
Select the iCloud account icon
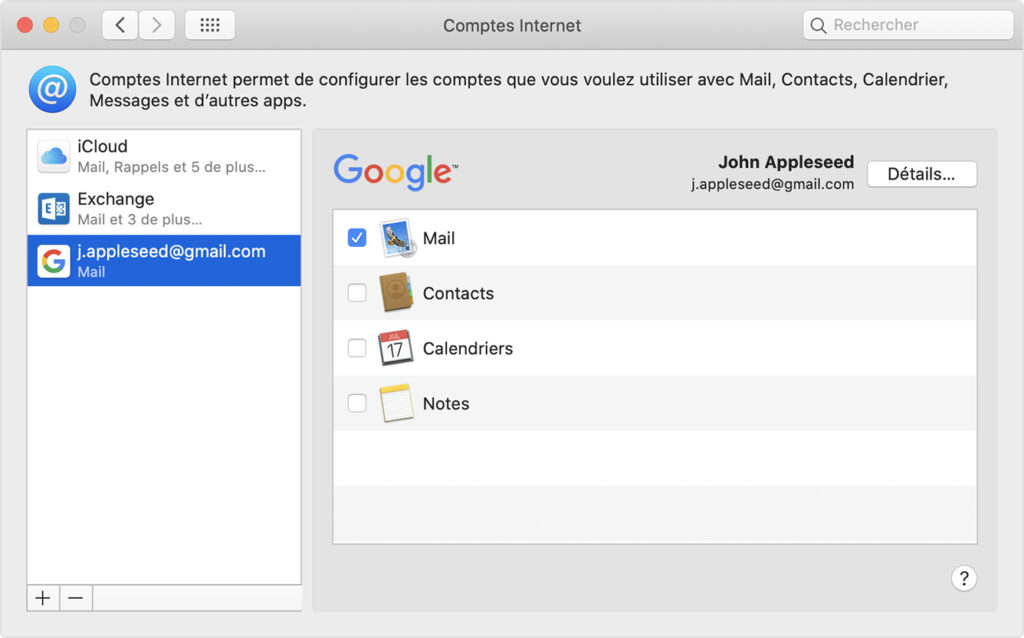click(53, 153)
